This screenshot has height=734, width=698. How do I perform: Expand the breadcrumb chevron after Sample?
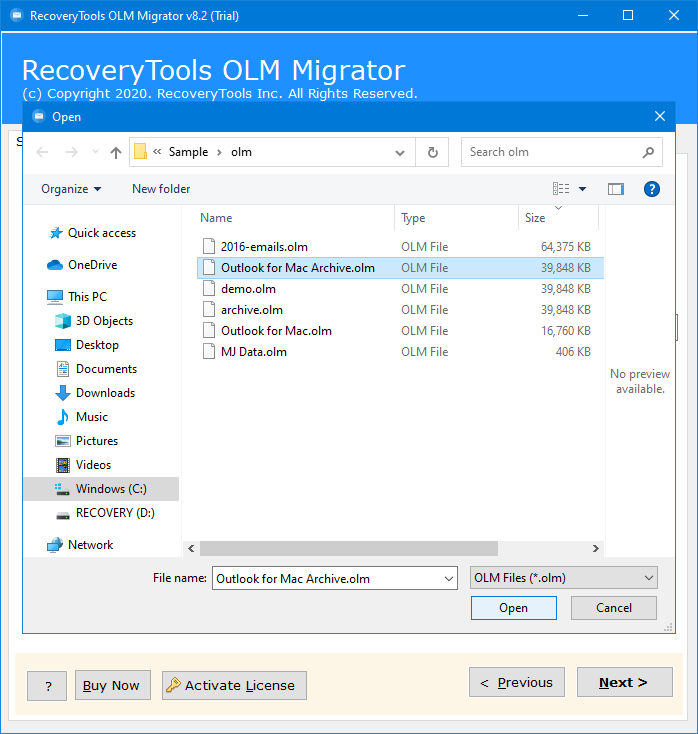219,153
